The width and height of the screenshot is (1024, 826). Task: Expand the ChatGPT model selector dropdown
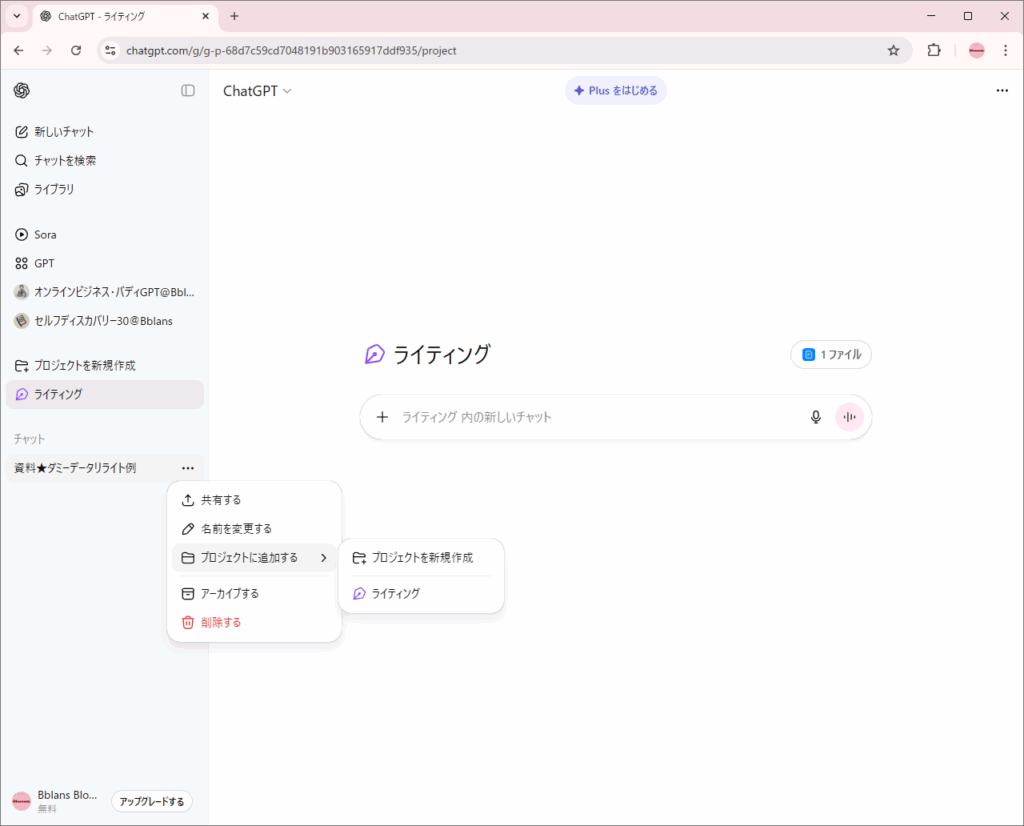(257, 91)
